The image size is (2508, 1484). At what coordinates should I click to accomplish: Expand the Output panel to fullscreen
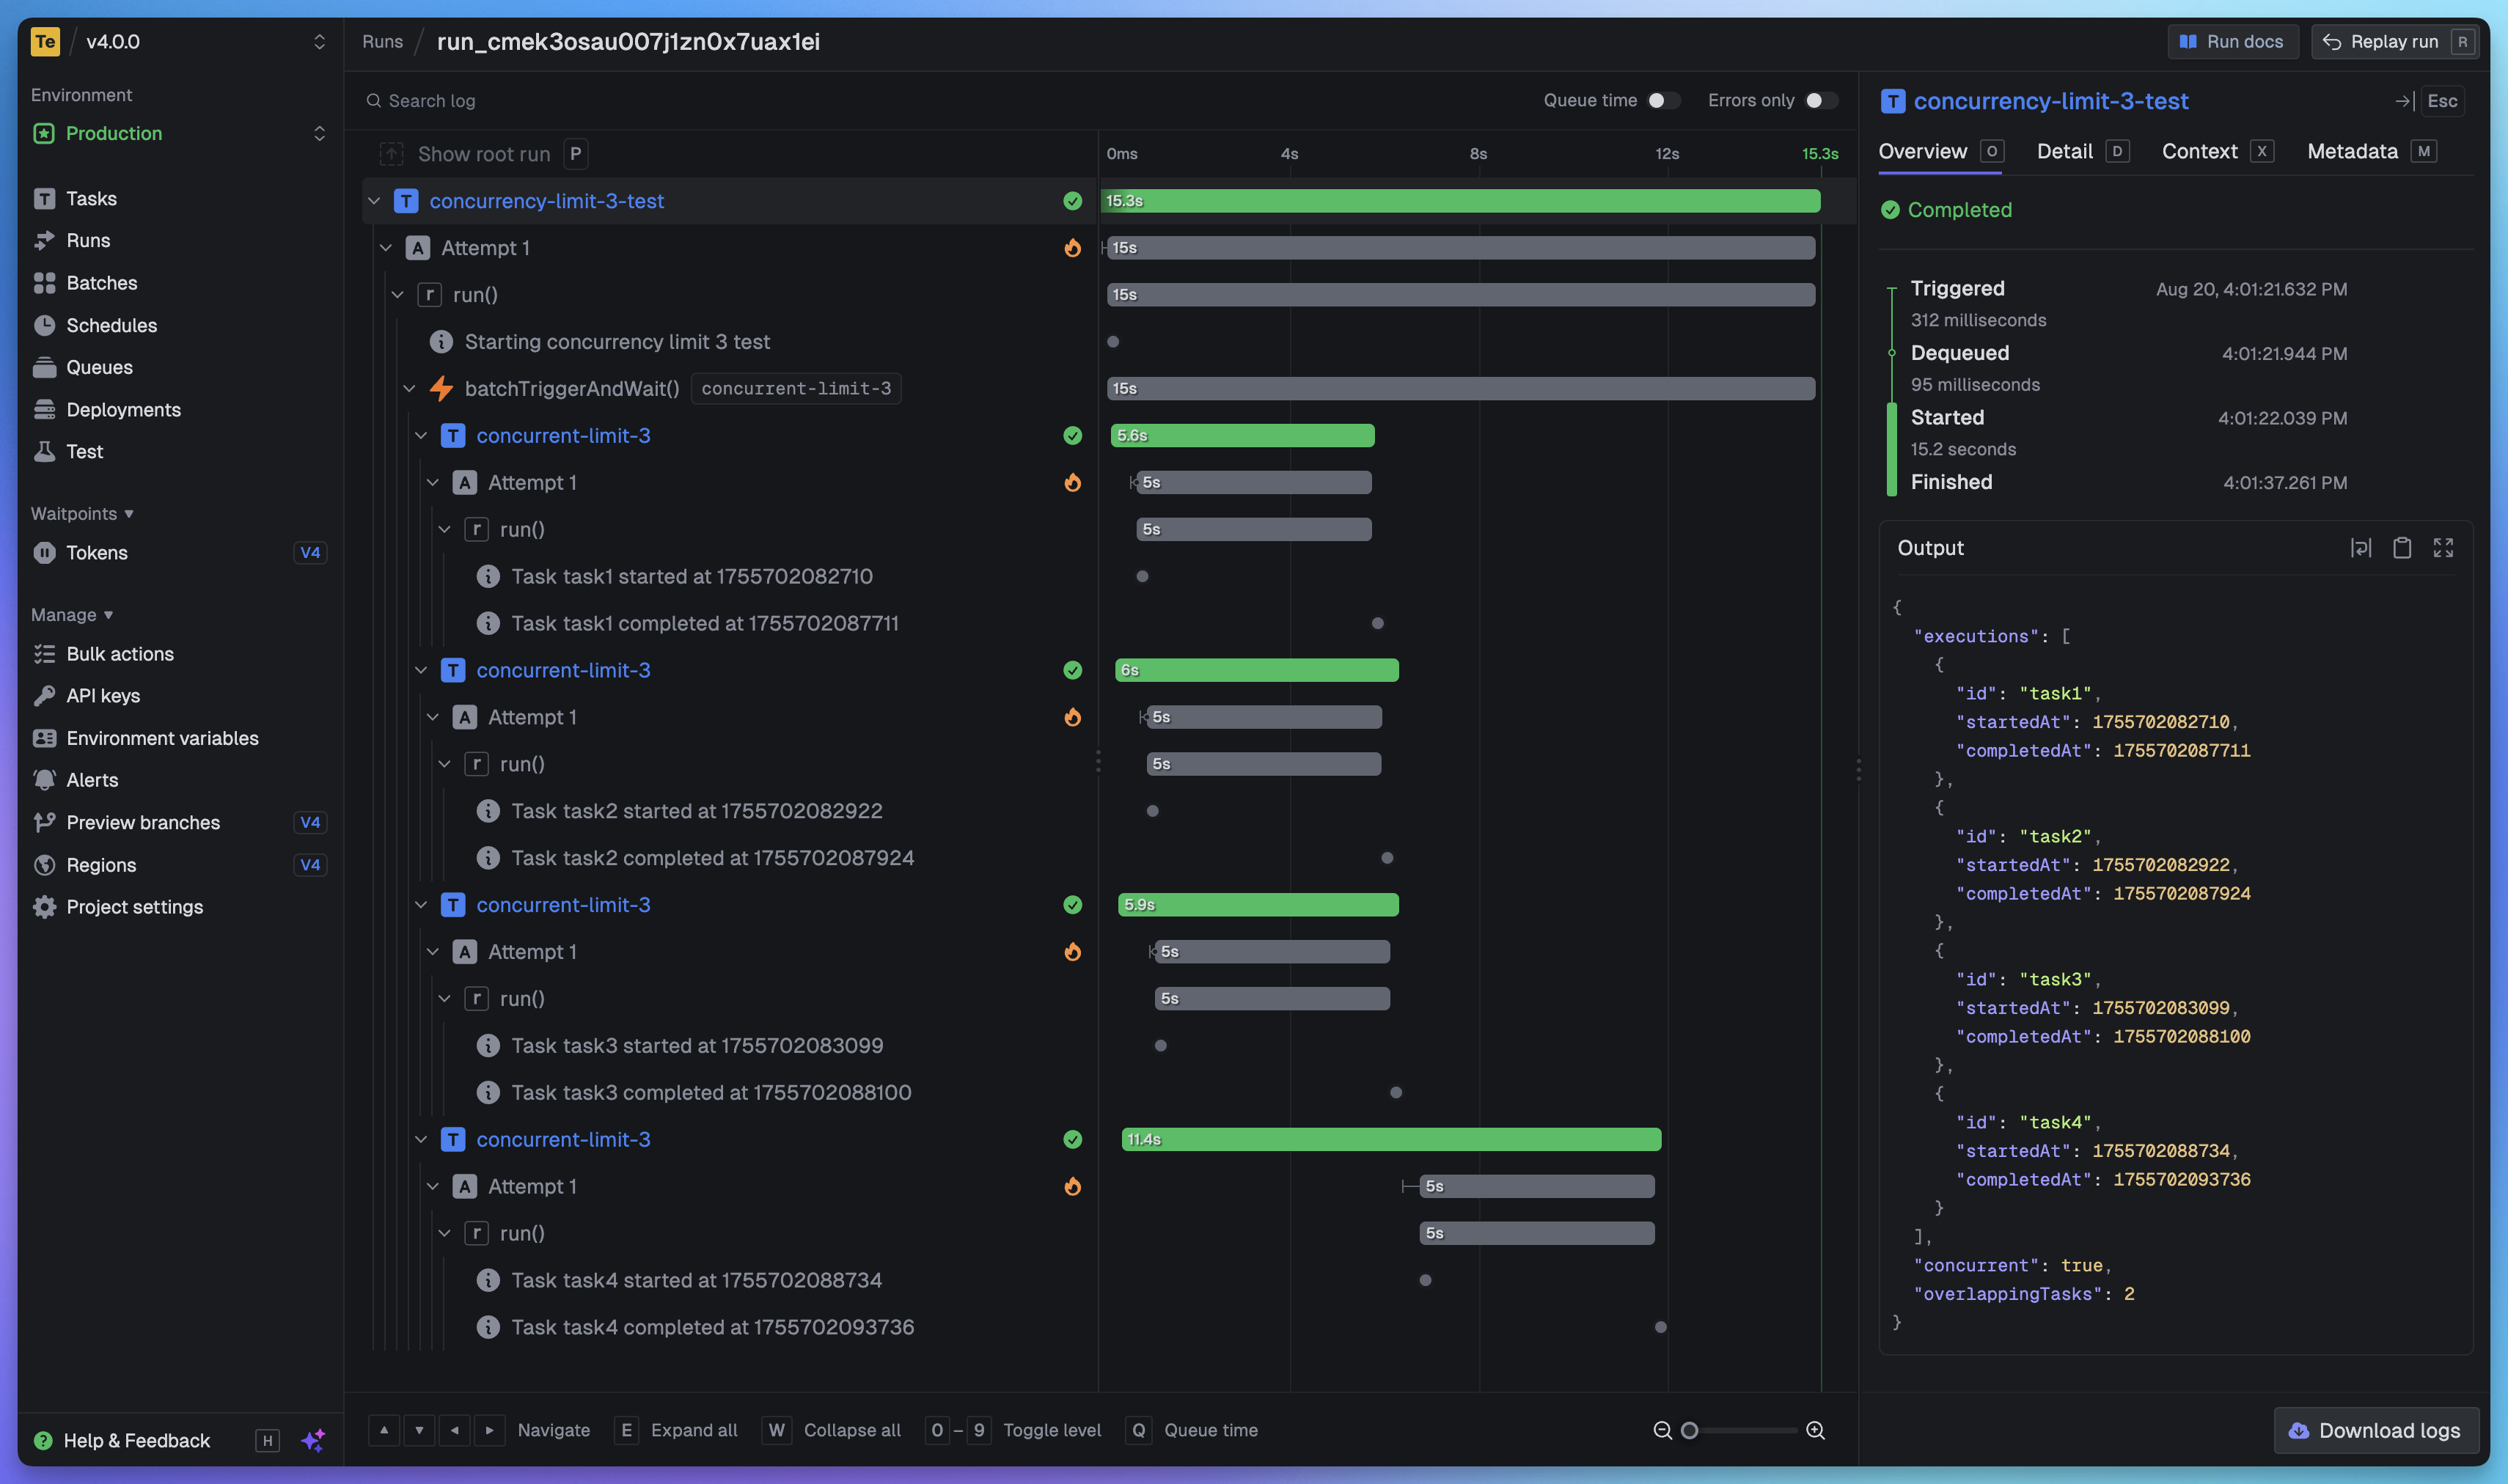(x=2444, y=547)
